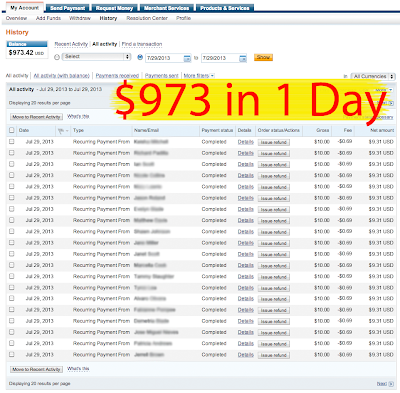The image size is (400, 393).
Task: Click Move to Recent Activity above the table
Action: 36,117
